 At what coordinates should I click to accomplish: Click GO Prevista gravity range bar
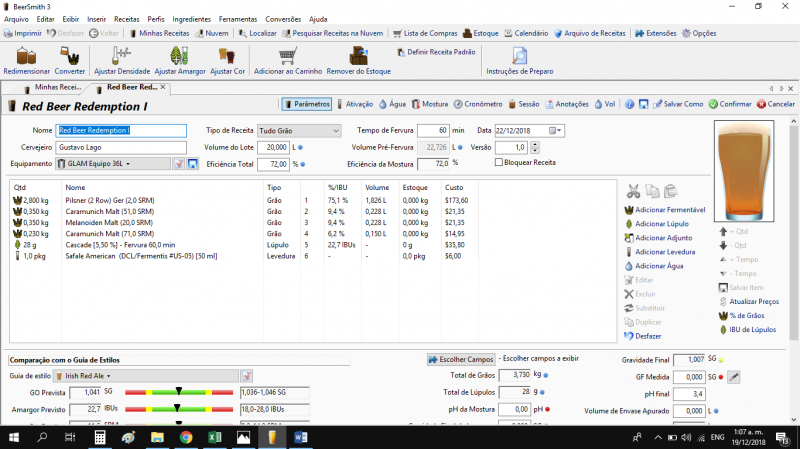coord(179,392)
